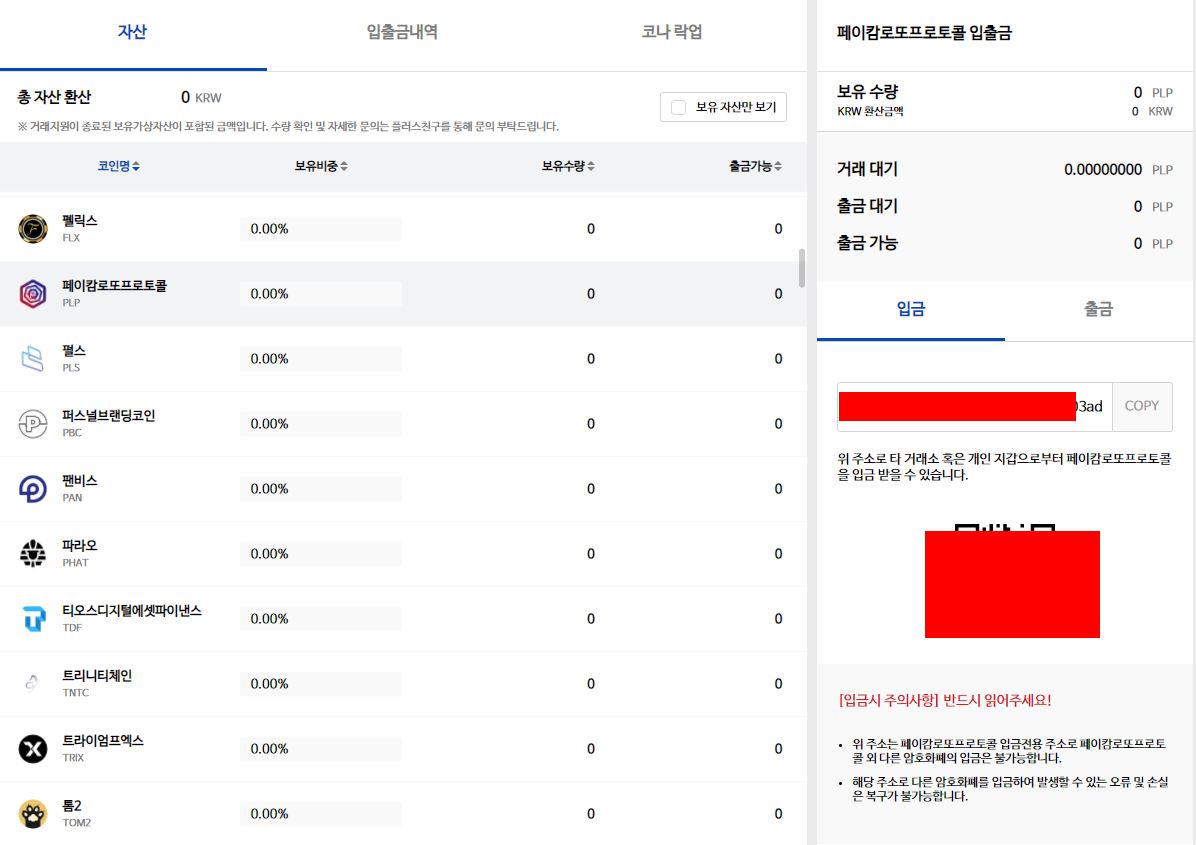Open the 코나 락업 tab
This screenshot has width=1196, height=845.
click(671, 33)
